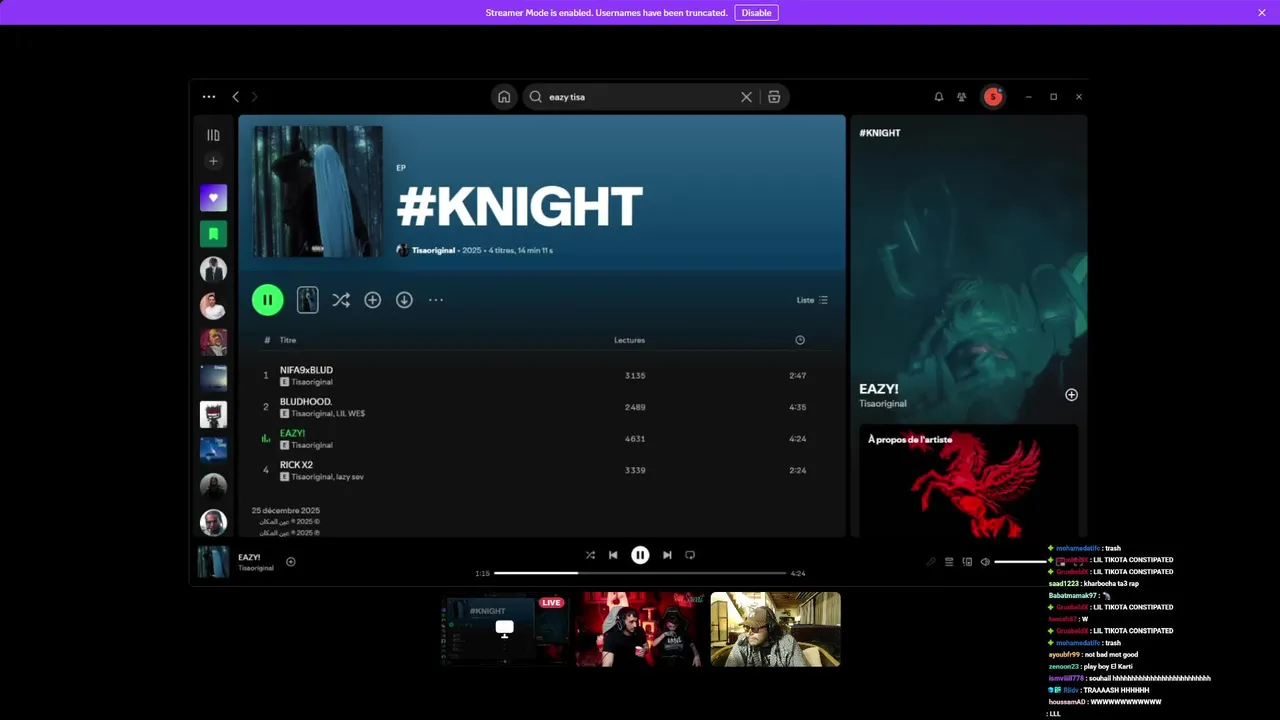Click the Lectures column header
This screenshot has width=1280, height=720.
coord(629,340)
